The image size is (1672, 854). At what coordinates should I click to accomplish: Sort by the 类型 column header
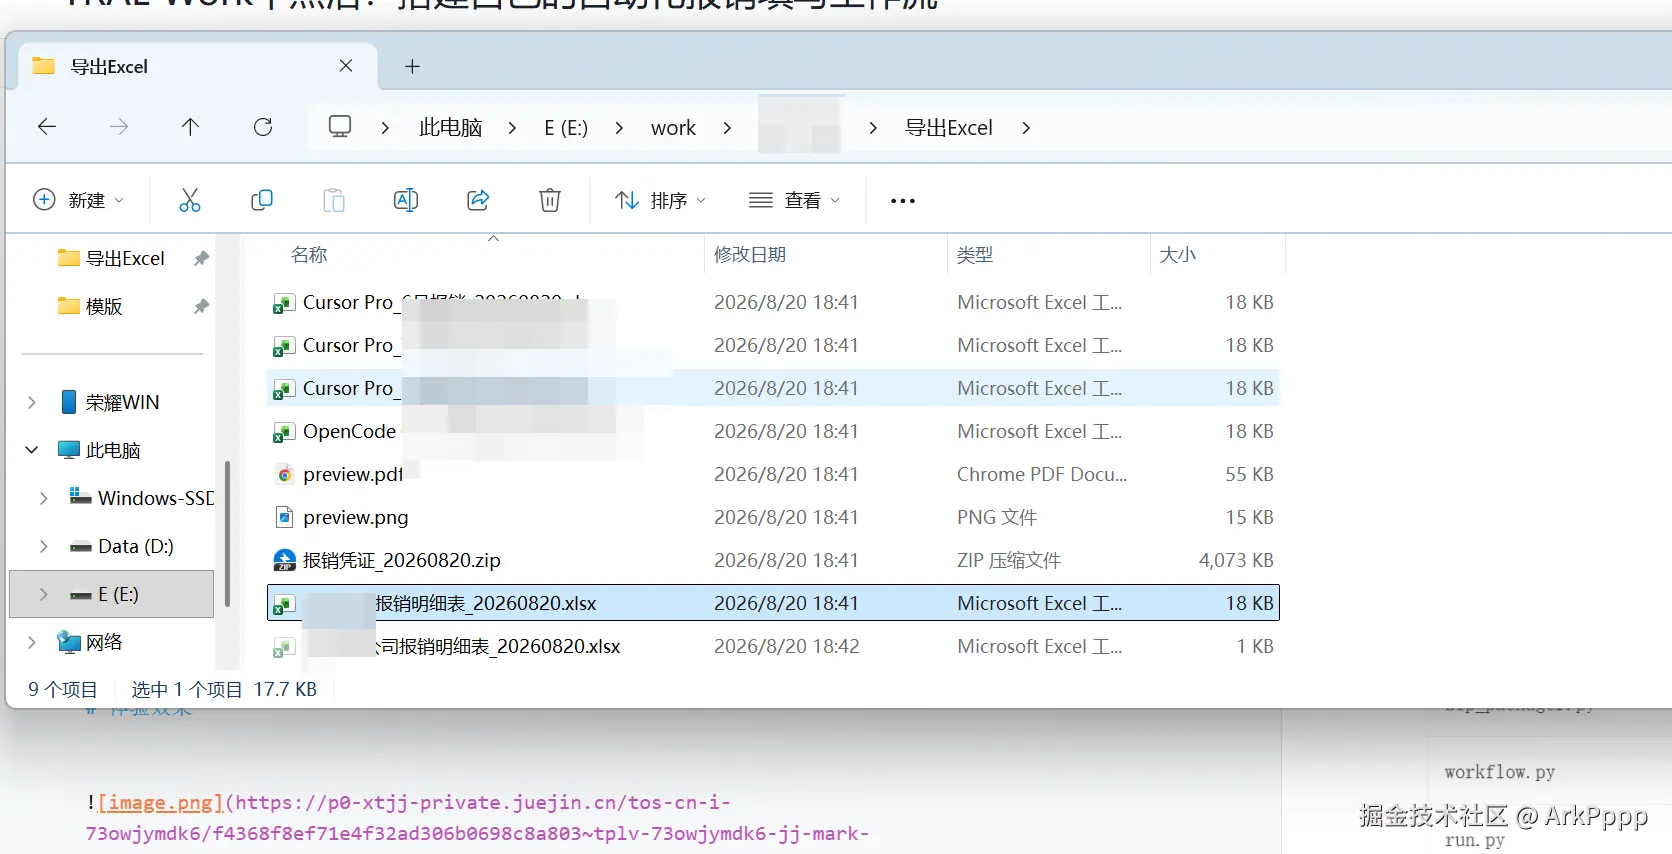975,255
